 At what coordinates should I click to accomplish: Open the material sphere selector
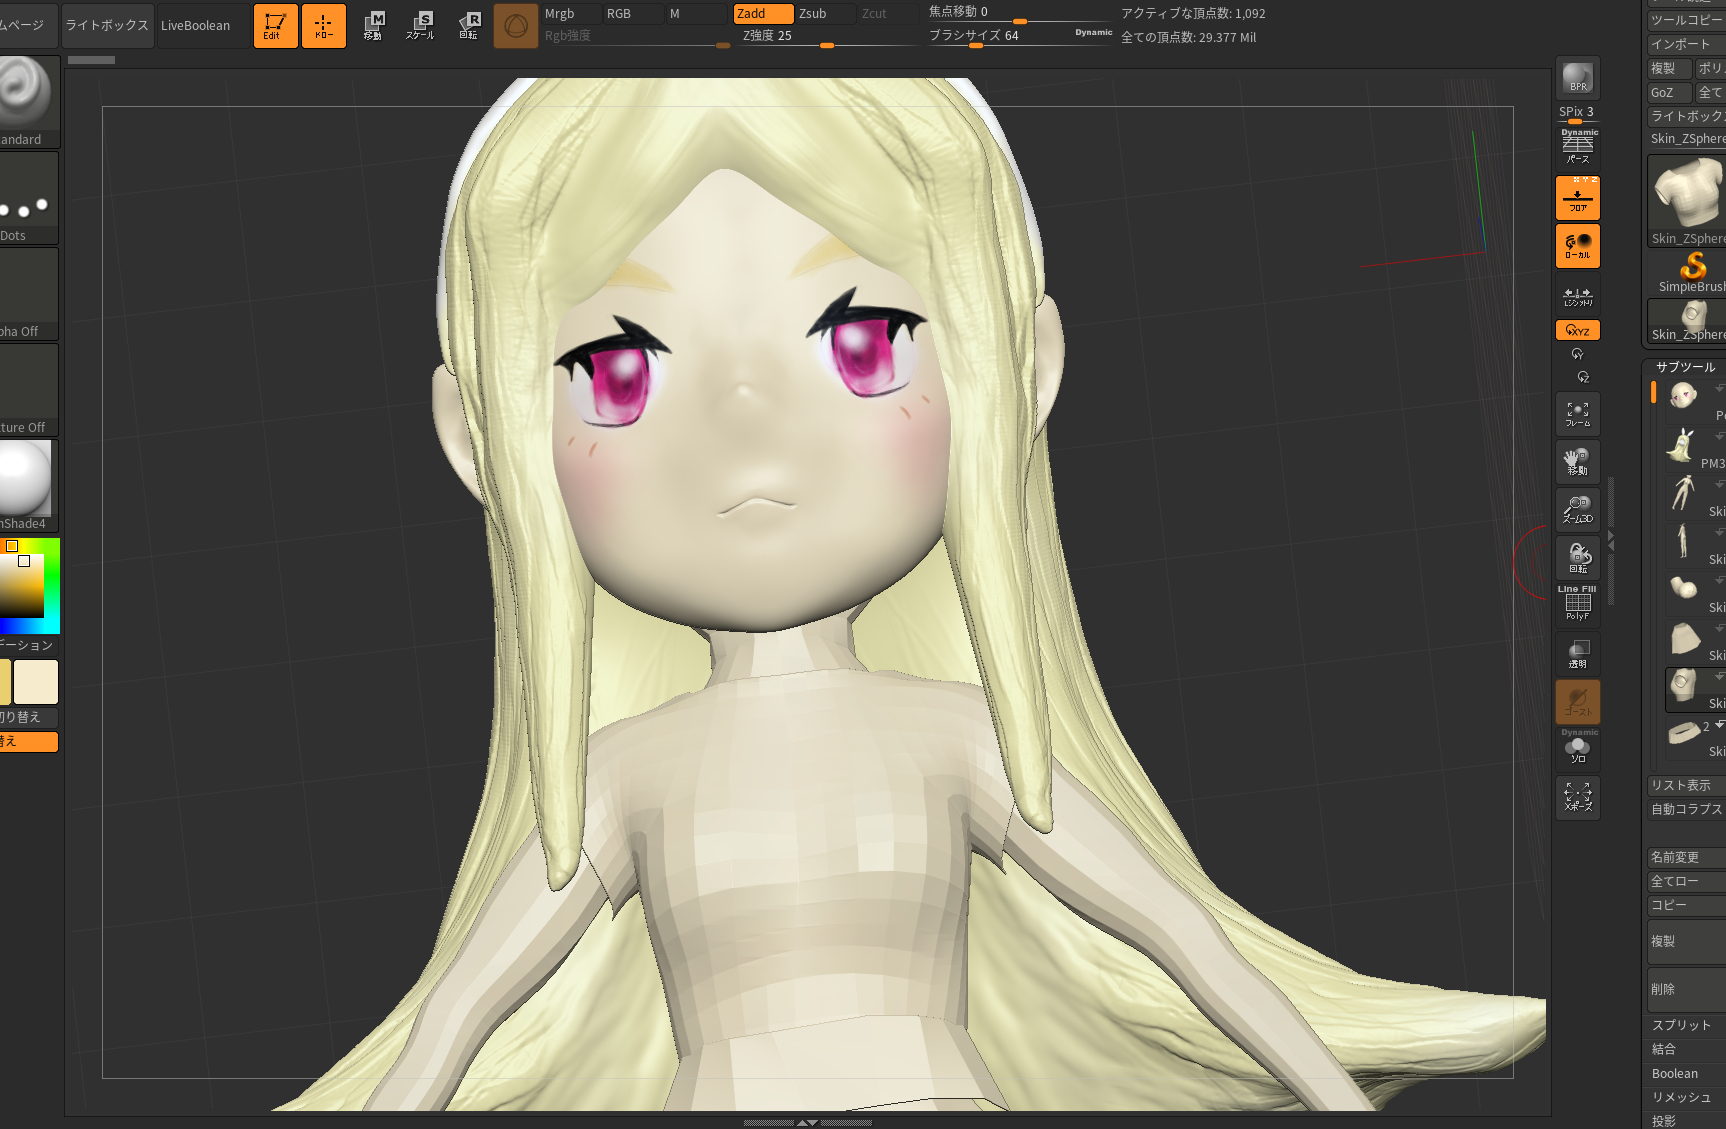click(x=29, y=486)
